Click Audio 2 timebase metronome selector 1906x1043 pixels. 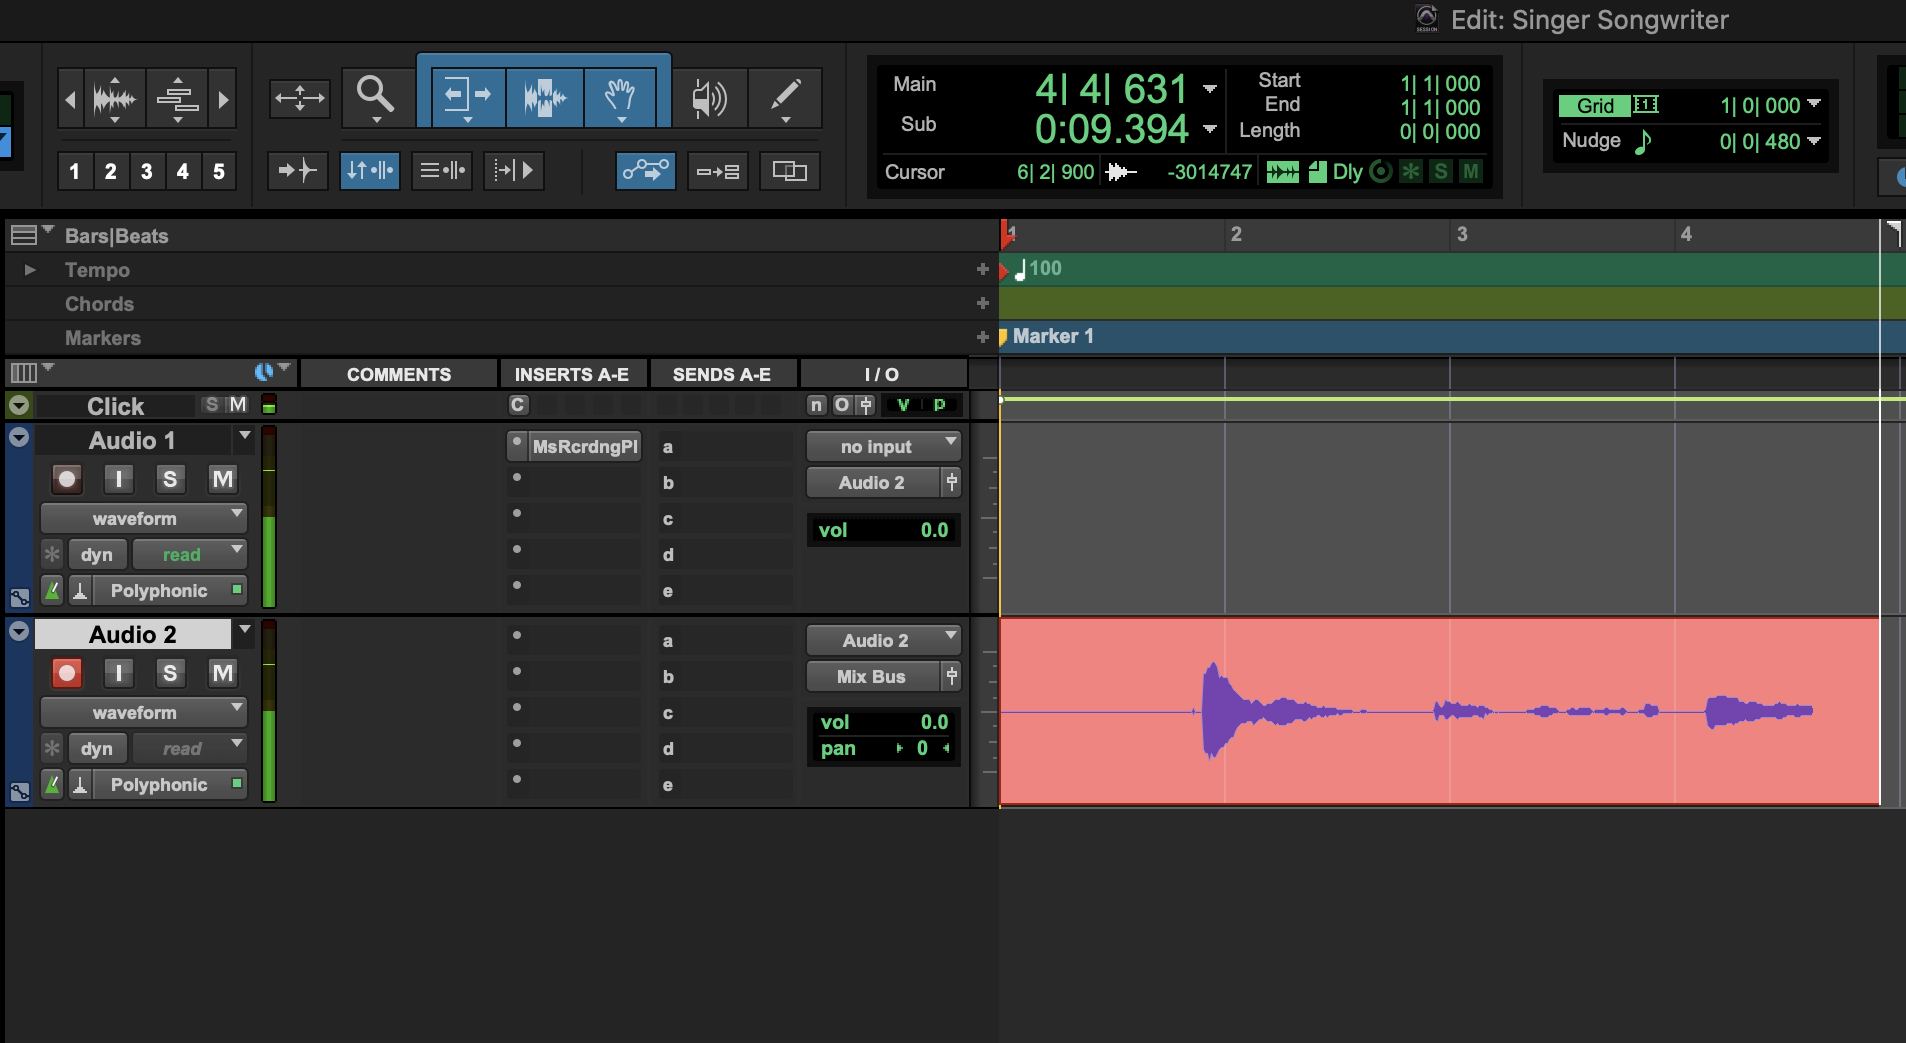(52, 785)
